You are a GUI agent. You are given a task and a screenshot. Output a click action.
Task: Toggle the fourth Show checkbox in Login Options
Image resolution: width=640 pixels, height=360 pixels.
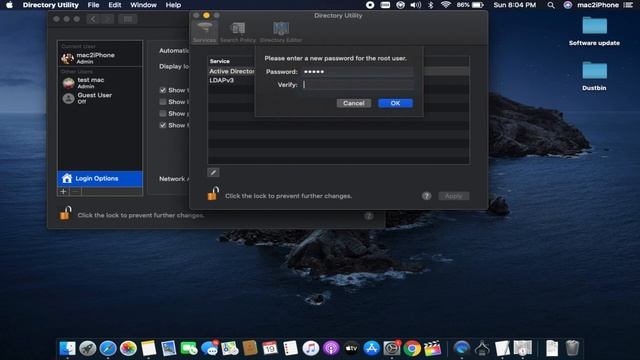(163, 125)
